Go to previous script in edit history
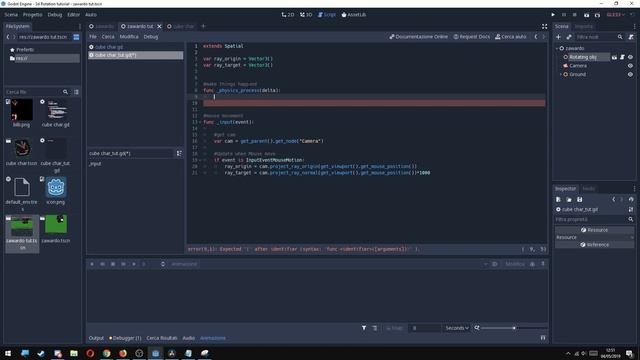The height and width of the screenshot is (360, 640). 536,37
